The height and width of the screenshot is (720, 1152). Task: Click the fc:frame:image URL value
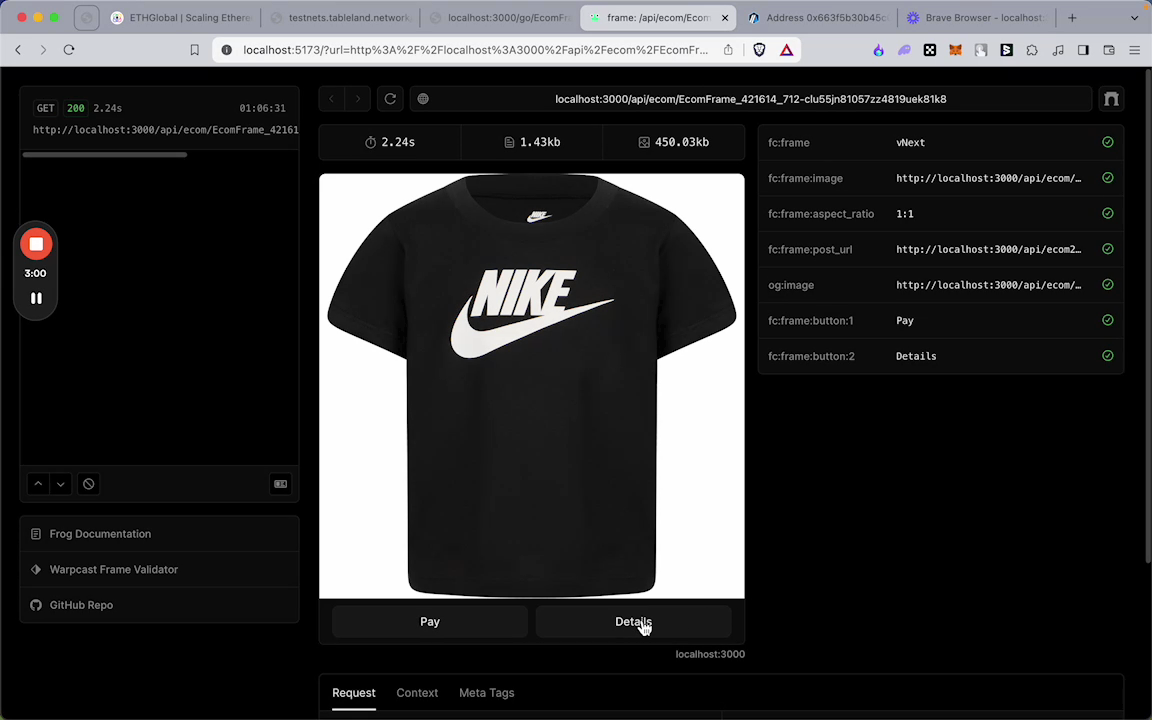coord(989,179)
